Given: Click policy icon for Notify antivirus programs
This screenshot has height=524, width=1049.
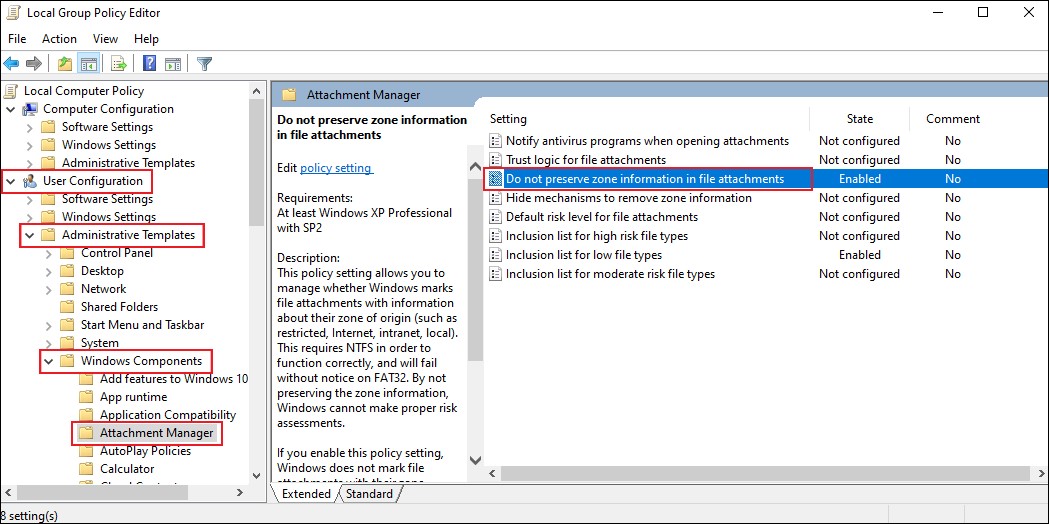Looking at the screenshot, I should pyautogui.click(x=496, y=141).
